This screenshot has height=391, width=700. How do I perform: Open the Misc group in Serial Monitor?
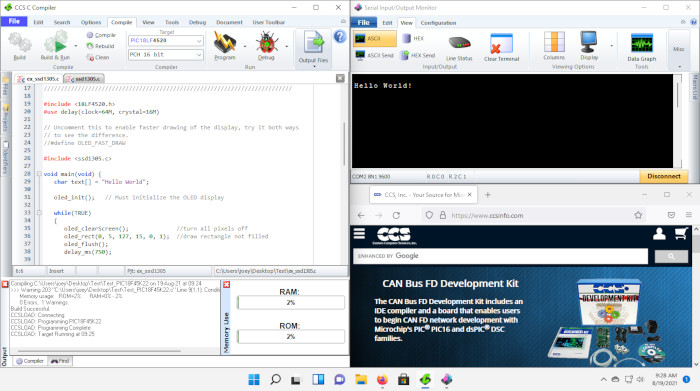(x=679, y=50)
